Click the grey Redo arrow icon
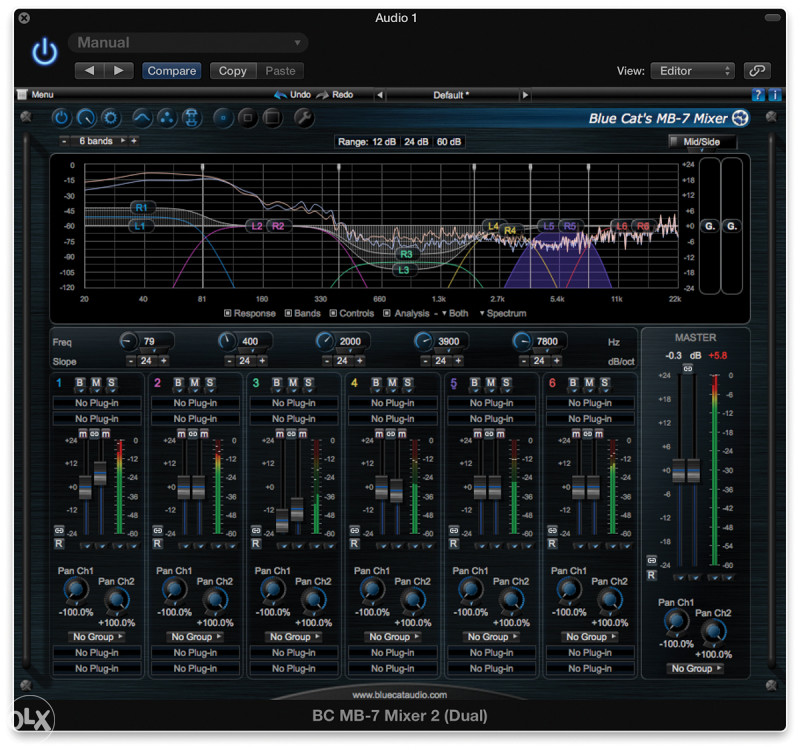Viewport: 800px width, 750px height. click(322, 95)
